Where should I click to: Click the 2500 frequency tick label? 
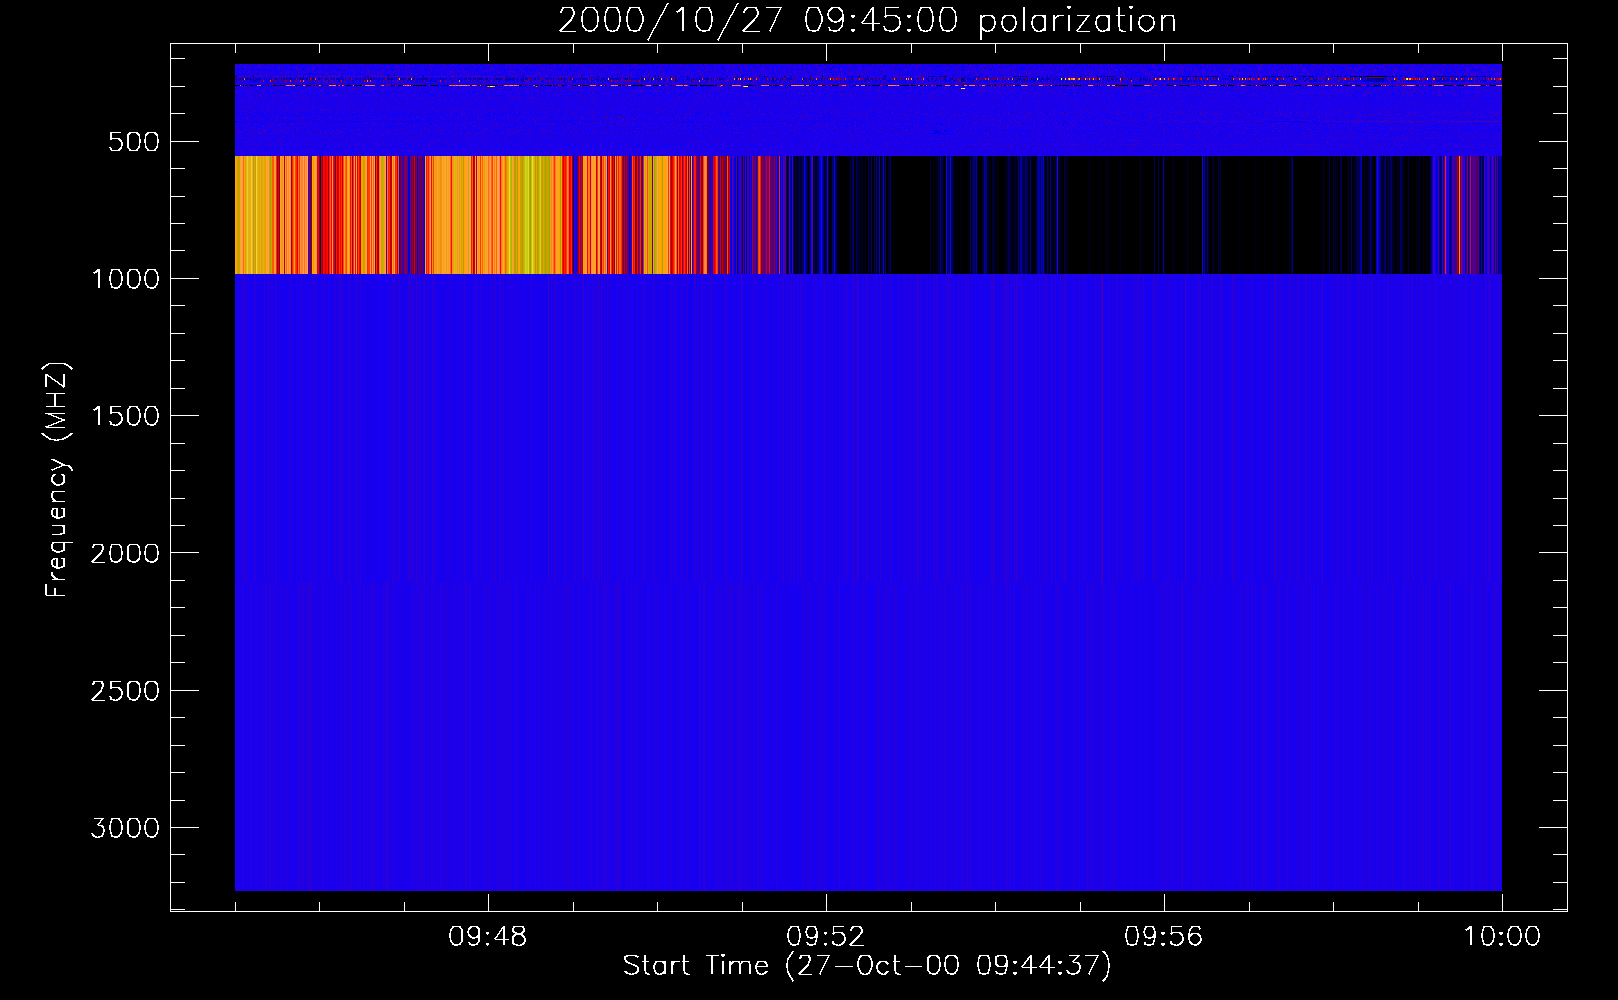125,691
